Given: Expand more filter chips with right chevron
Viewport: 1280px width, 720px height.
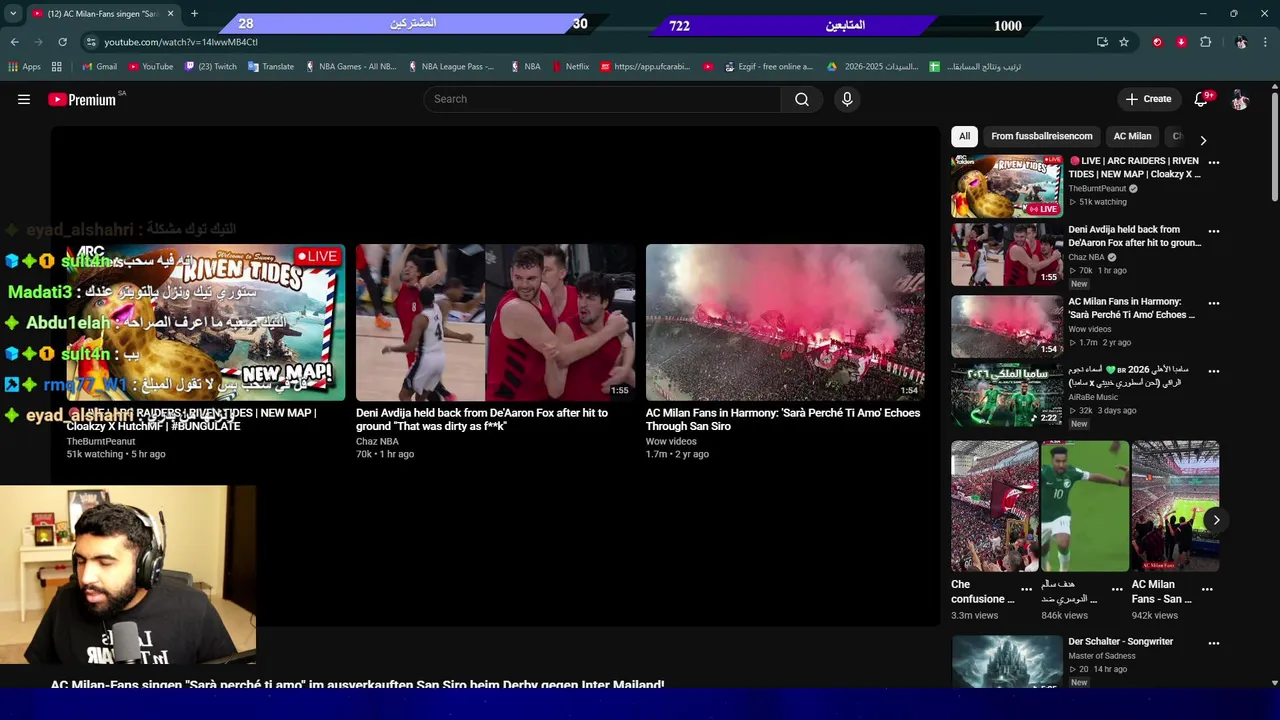Looking at the screenshot, I should point(1203,140).
